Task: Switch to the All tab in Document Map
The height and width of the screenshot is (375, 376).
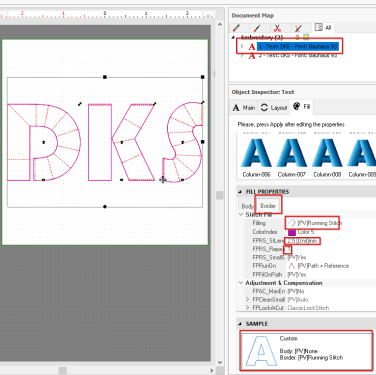Action: (x=323, y=27)
